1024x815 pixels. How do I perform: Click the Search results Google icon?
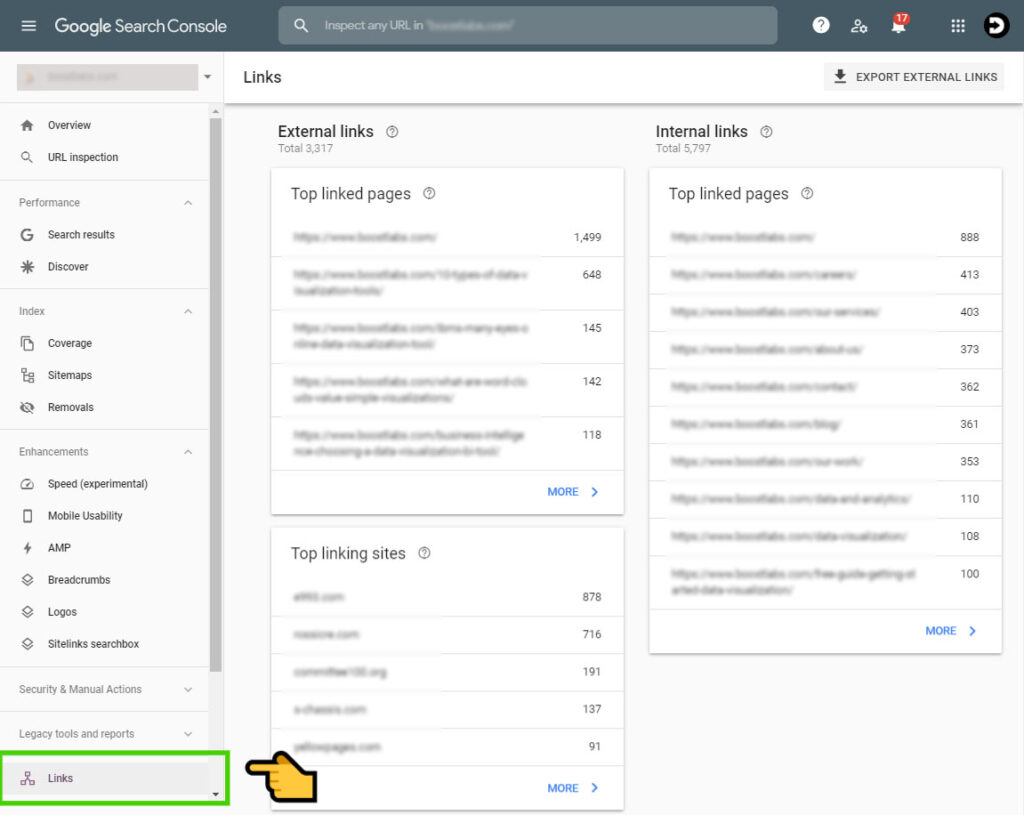[27, 235]
